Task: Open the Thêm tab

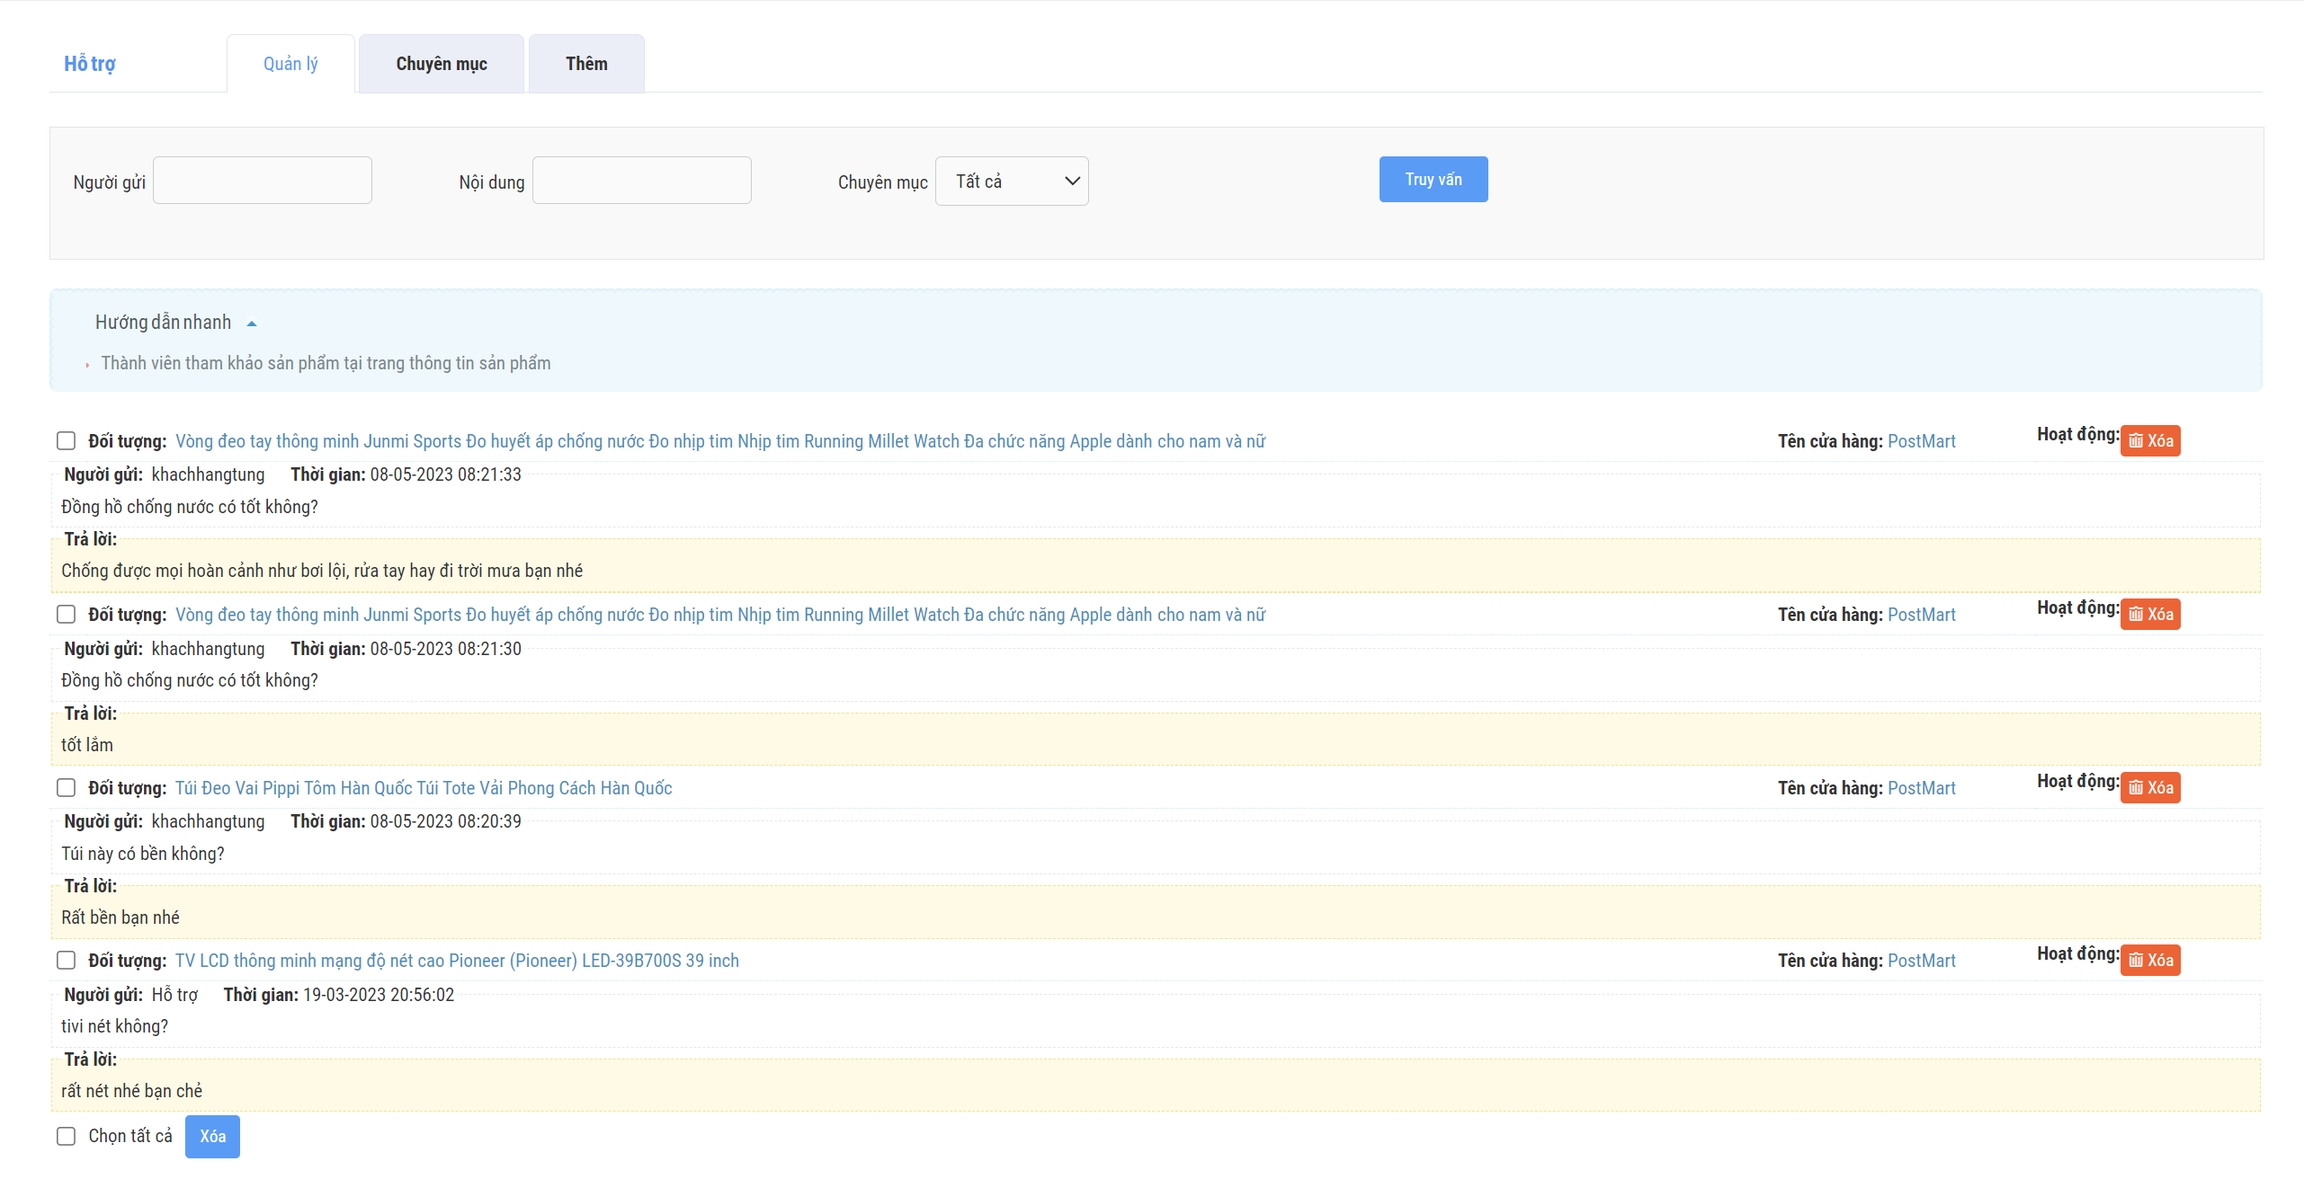Action: [x=586, y=64]
